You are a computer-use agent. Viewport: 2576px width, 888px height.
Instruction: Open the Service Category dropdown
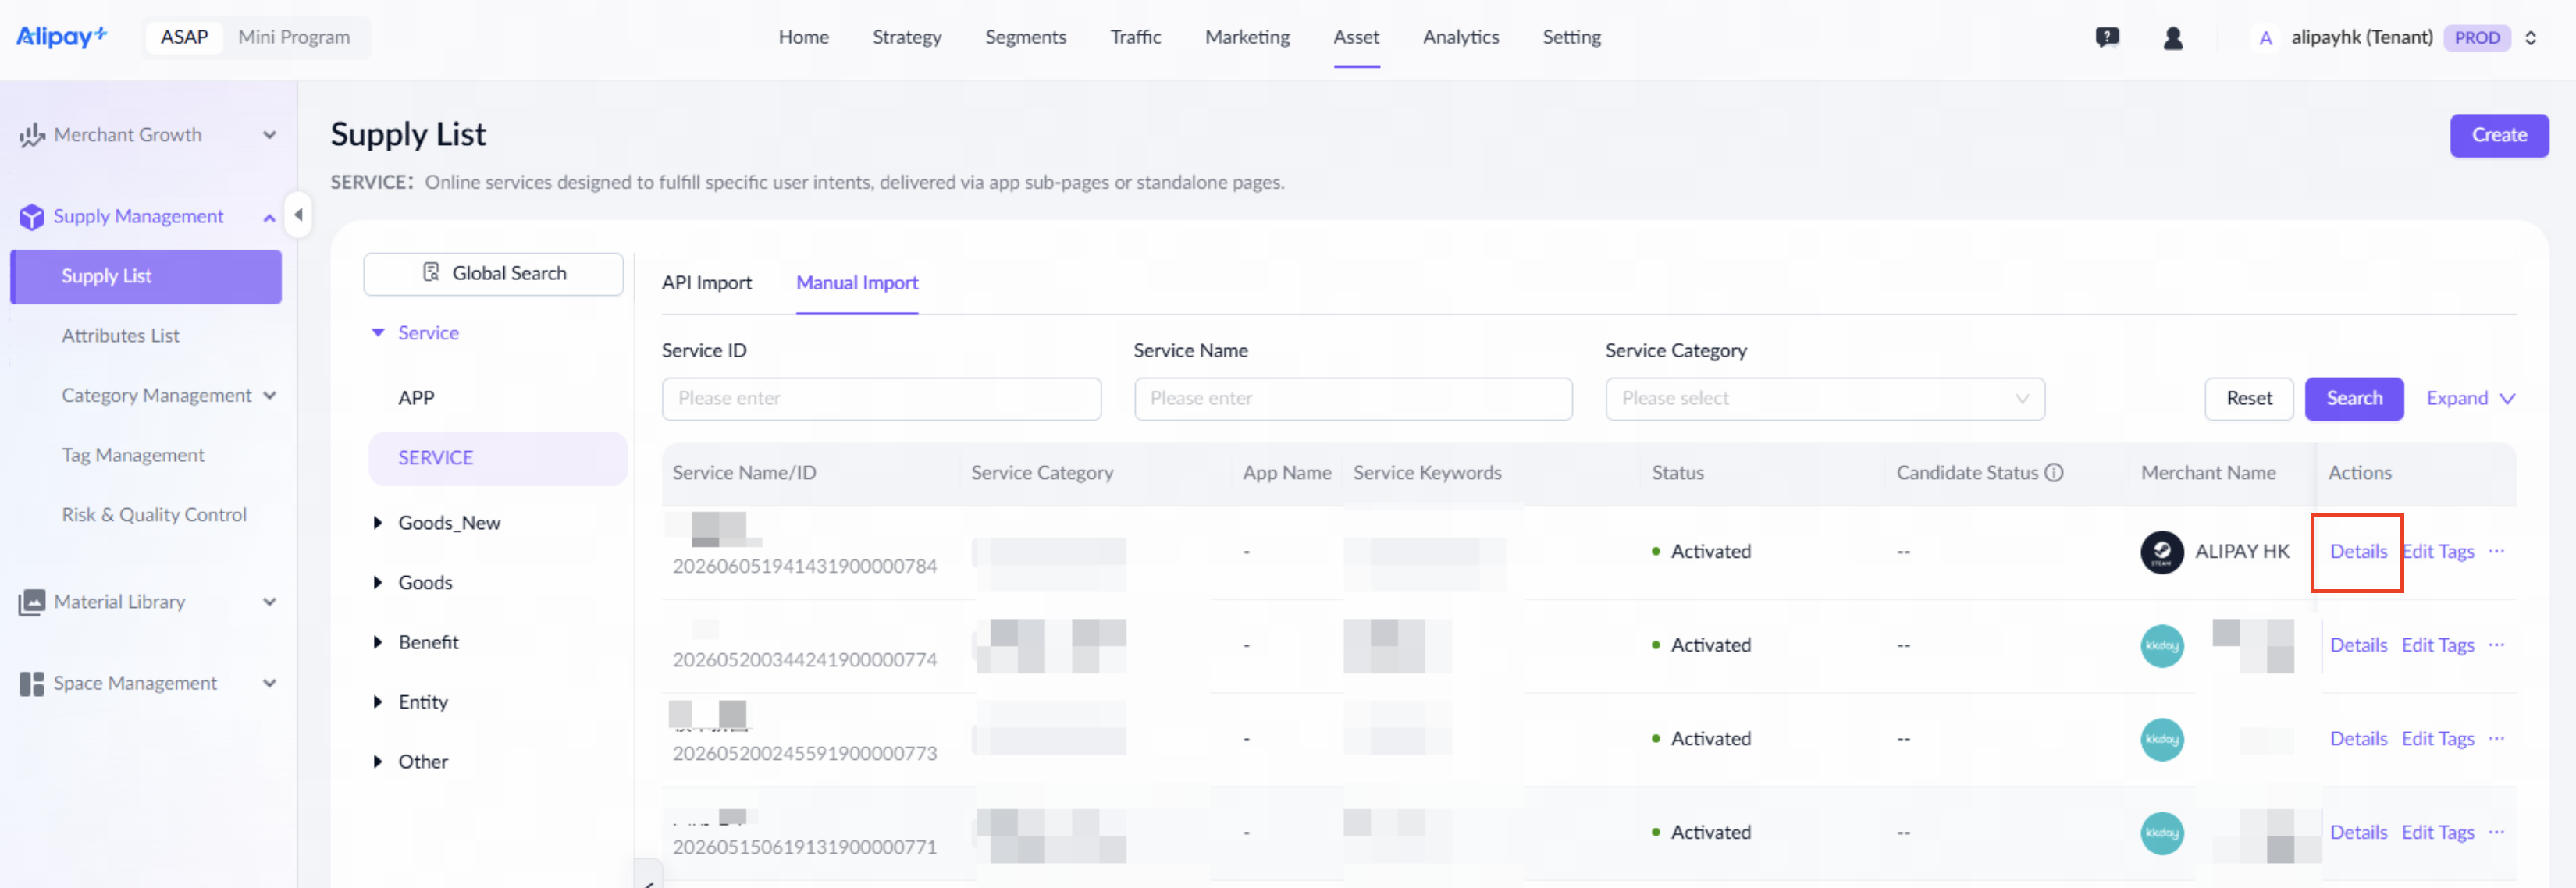pos(1824,399)
